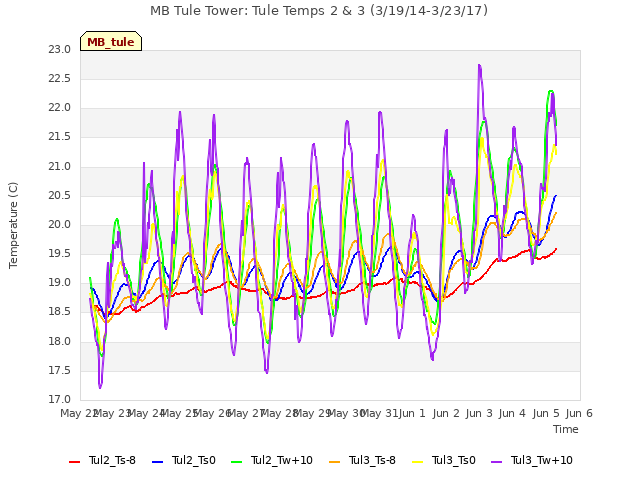Click the purple trough near May 23
Viewport: 640px width, 480px height.
100,387
